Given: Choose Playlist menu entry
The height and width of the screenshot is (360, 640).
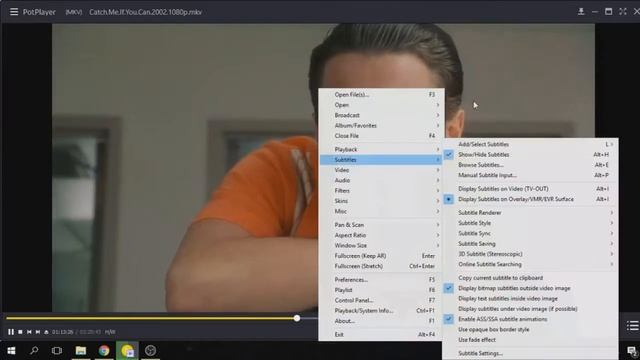Looking at the screenshot, I should [381, 290].
